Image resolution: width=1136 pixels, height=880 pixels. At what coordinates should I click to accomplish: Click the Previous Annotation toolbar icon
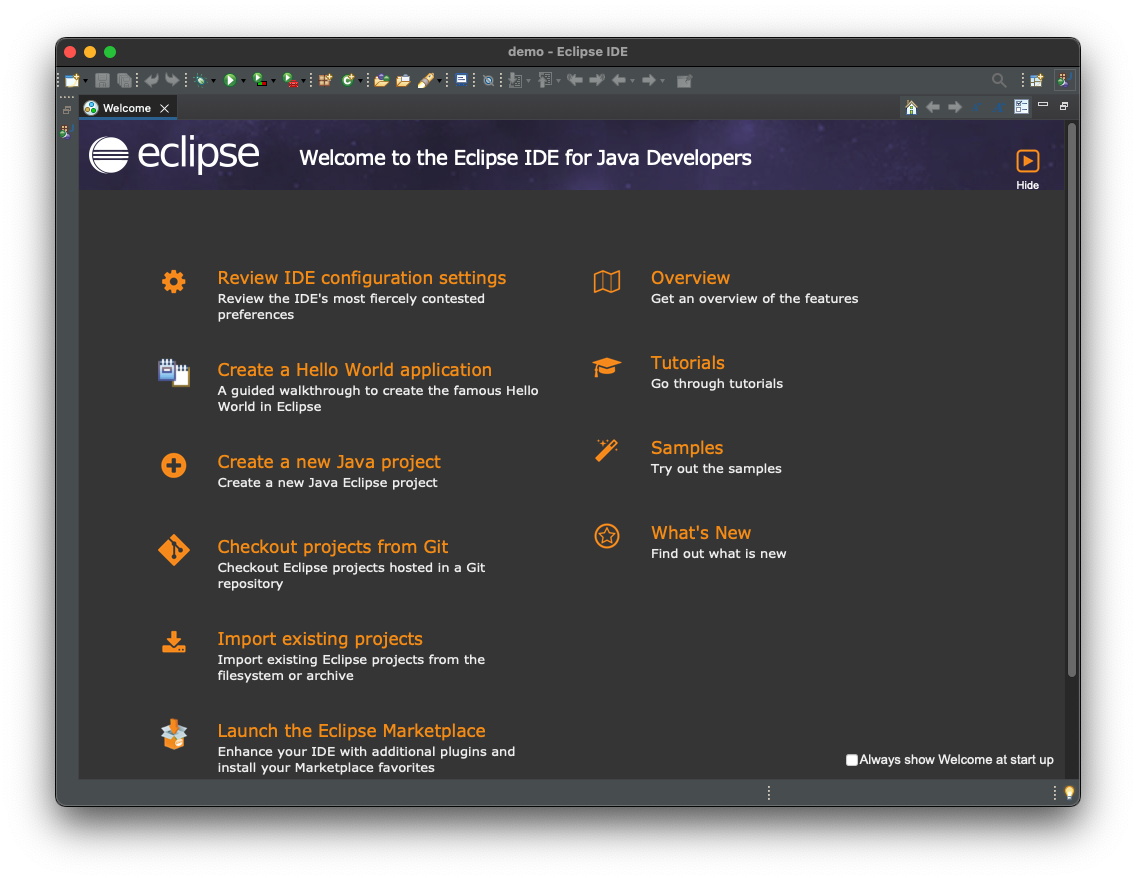[x=545, y=80]
